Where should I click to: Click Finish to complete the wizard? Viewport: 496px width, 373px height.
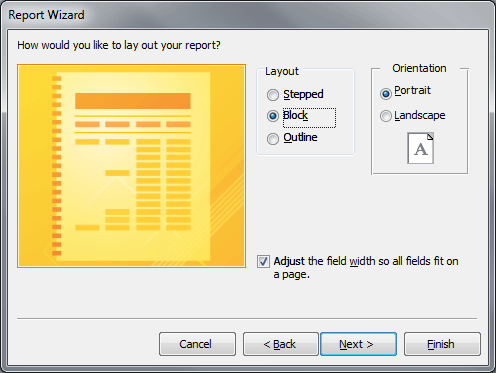pos(442,344)
